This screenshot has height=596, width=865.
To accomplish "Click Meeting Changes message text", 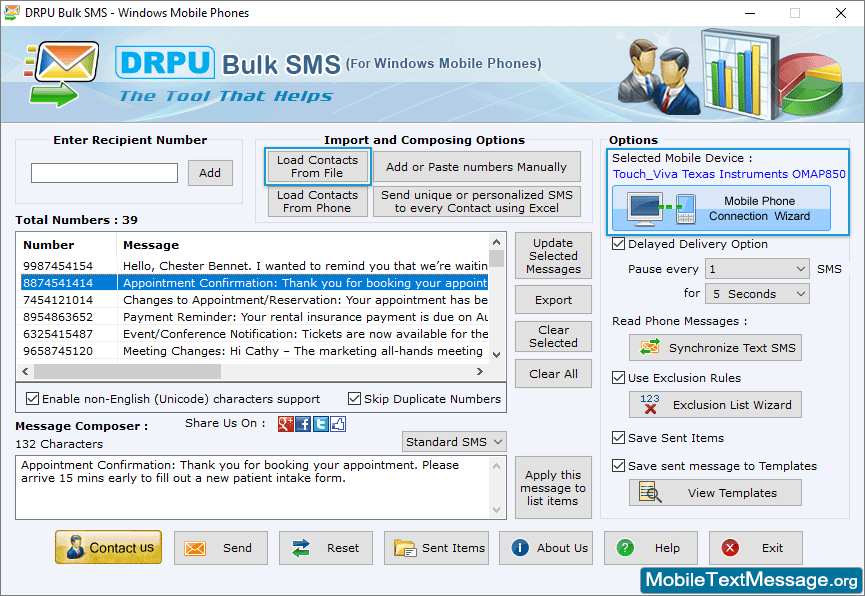I will pos(302,352).
